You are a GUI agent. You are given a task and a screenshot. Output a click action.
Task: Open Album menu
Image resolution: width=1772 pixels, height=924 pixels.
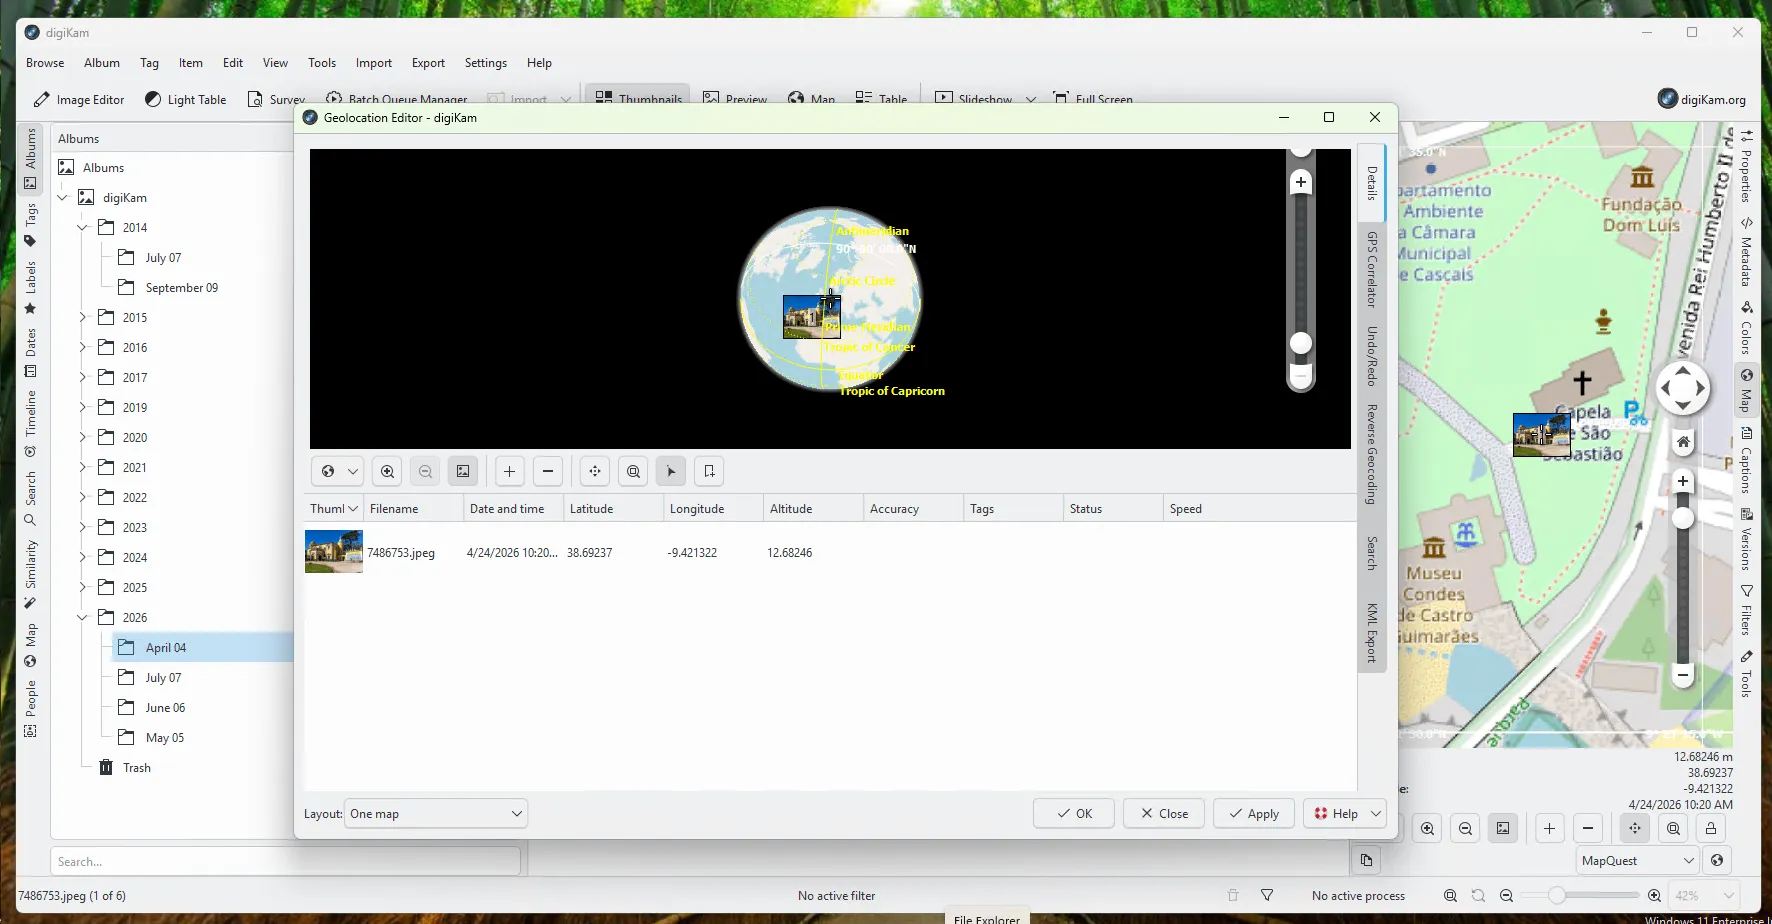[x=102, y=63]
